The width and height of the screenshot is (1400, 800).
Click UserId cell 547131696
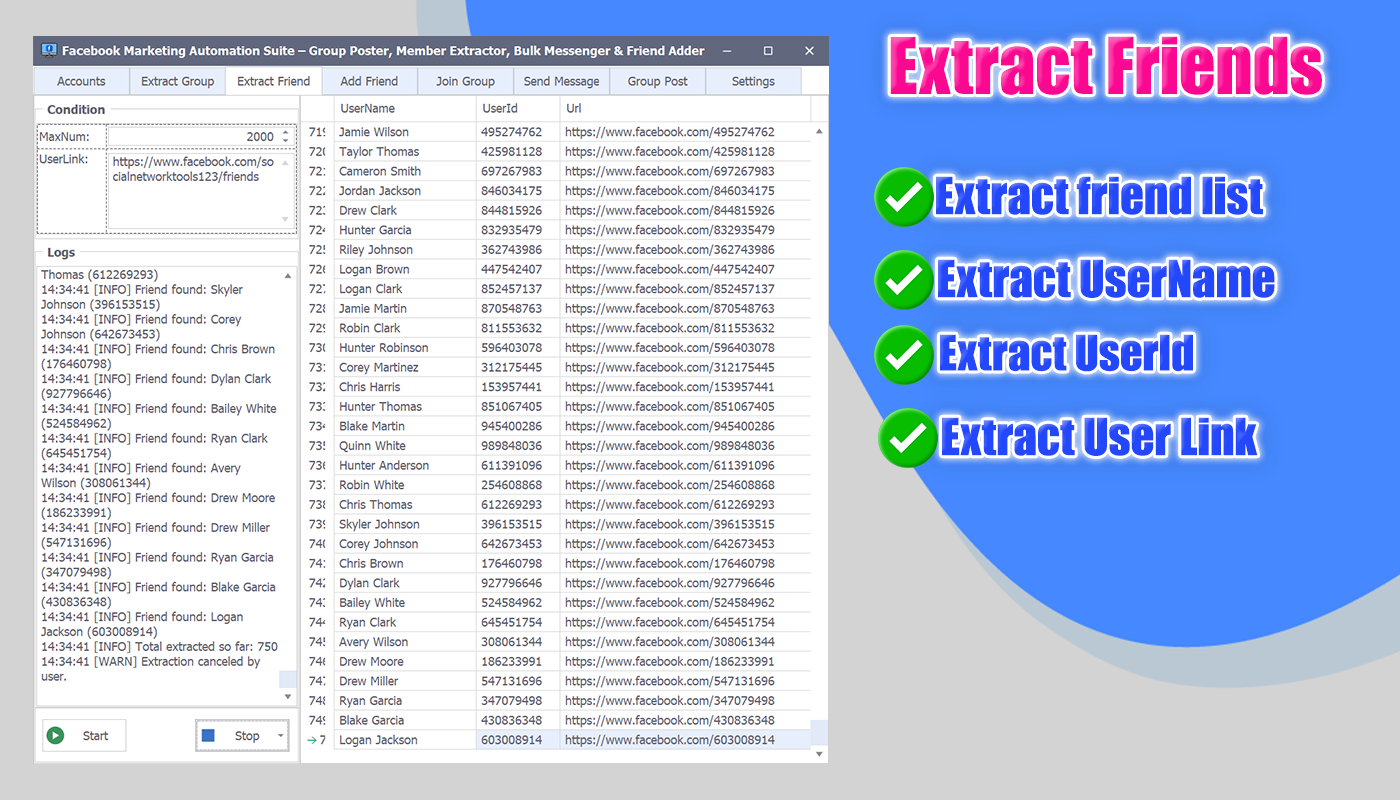518,681
